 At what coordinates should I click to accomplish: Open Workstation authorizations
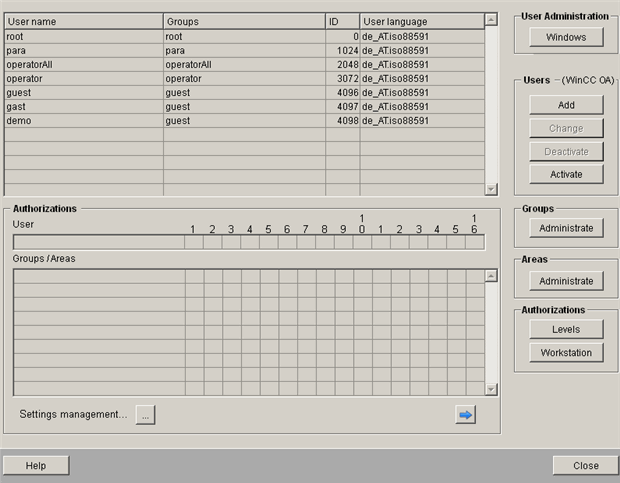566,352
